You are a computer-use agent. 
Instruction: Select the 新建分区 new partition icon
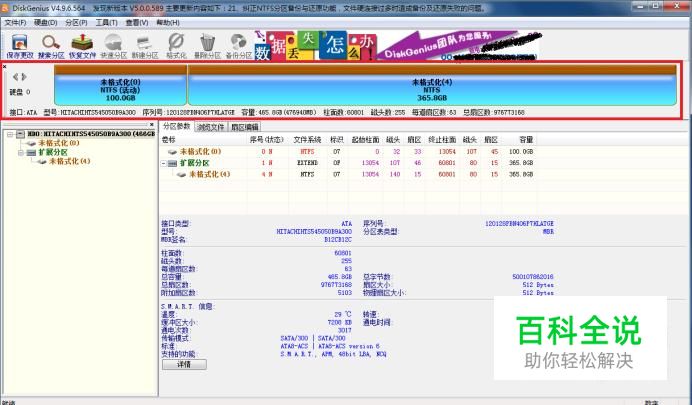[x=145, y=46]
